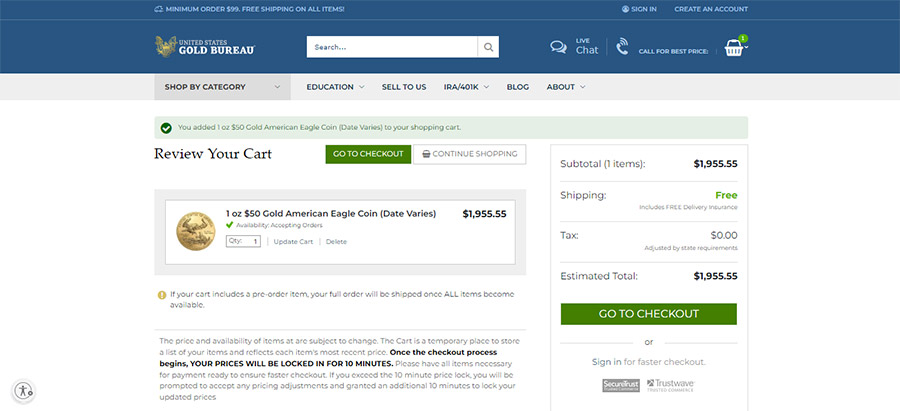Click Sign in for faster checkout link
This screenshot has height=411, width=900.
[x=607, y=362]
